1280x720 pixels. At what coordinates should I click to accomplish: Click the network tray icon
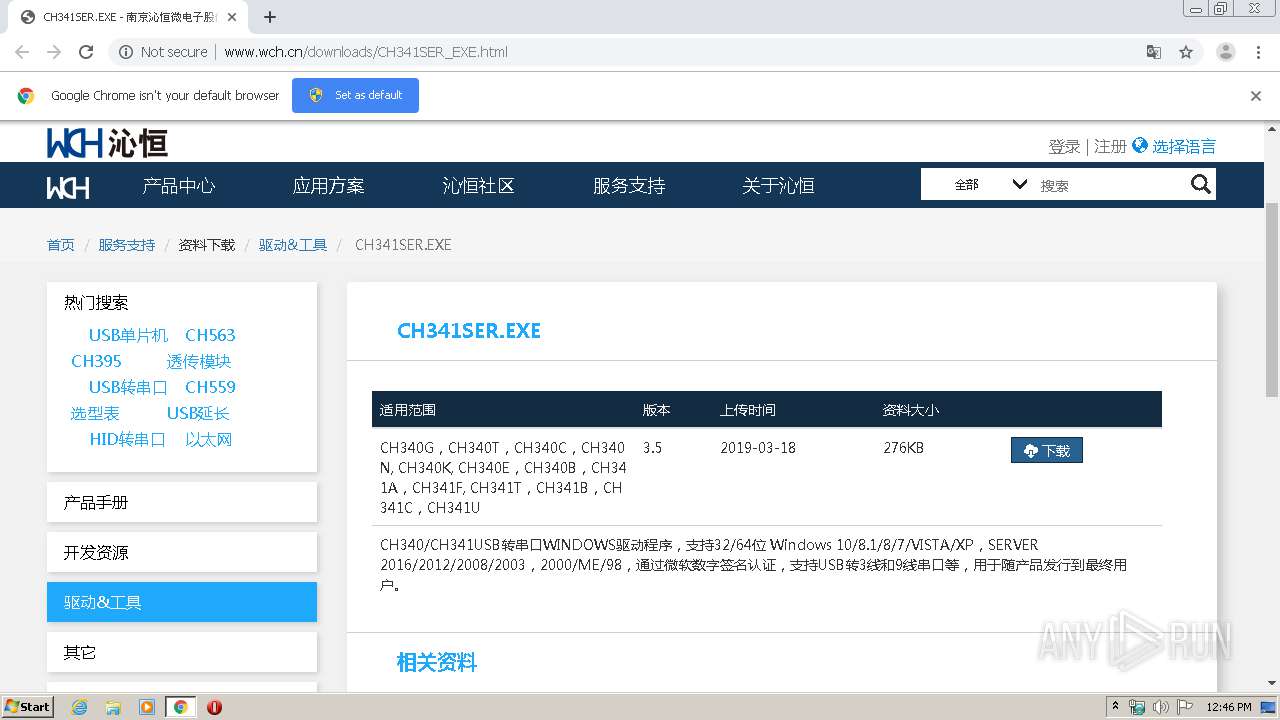coord(1137,707)
